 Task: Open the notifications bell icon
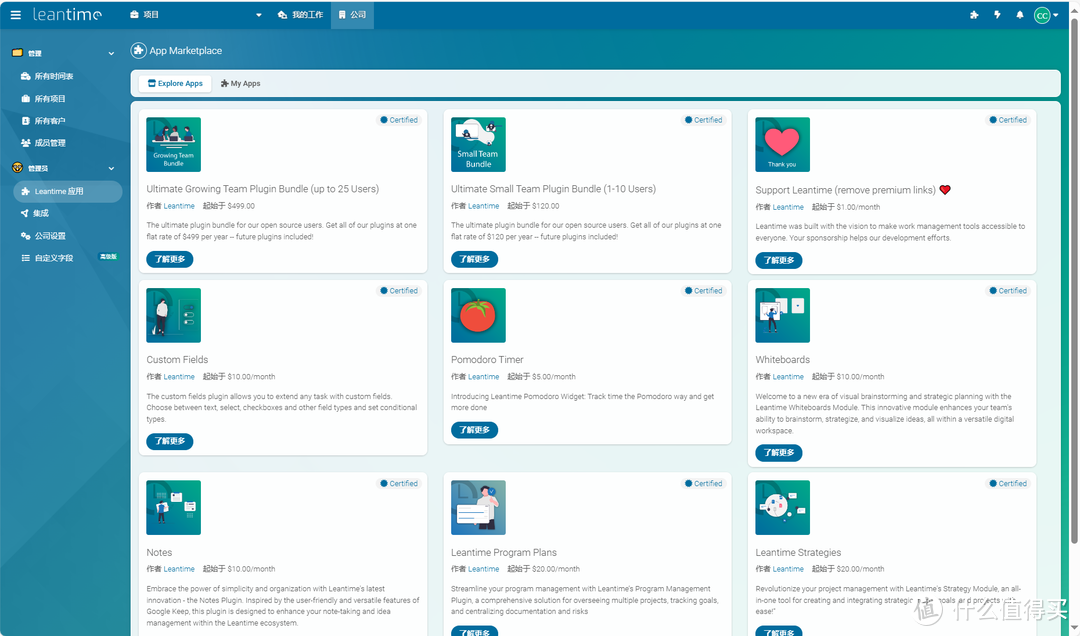click(1019, 15)
